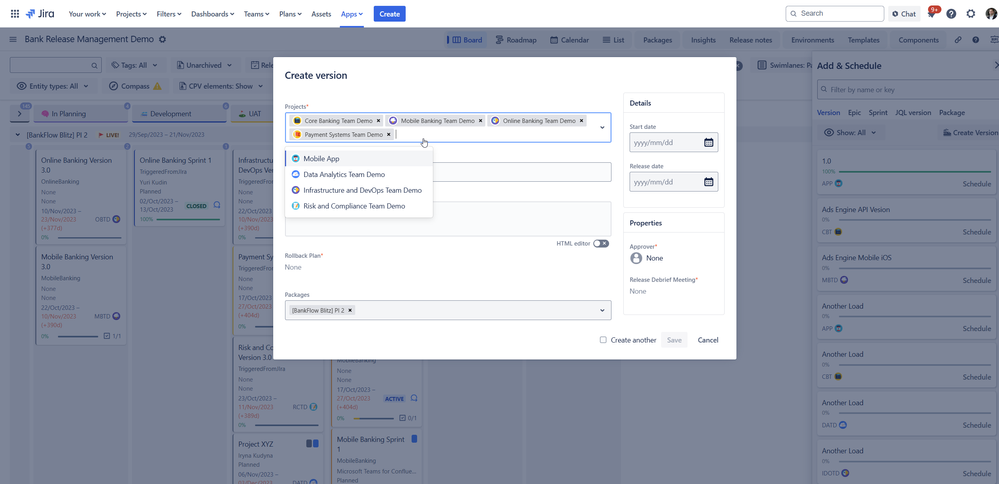Open the Jira settings gear

tap(971, 13)
